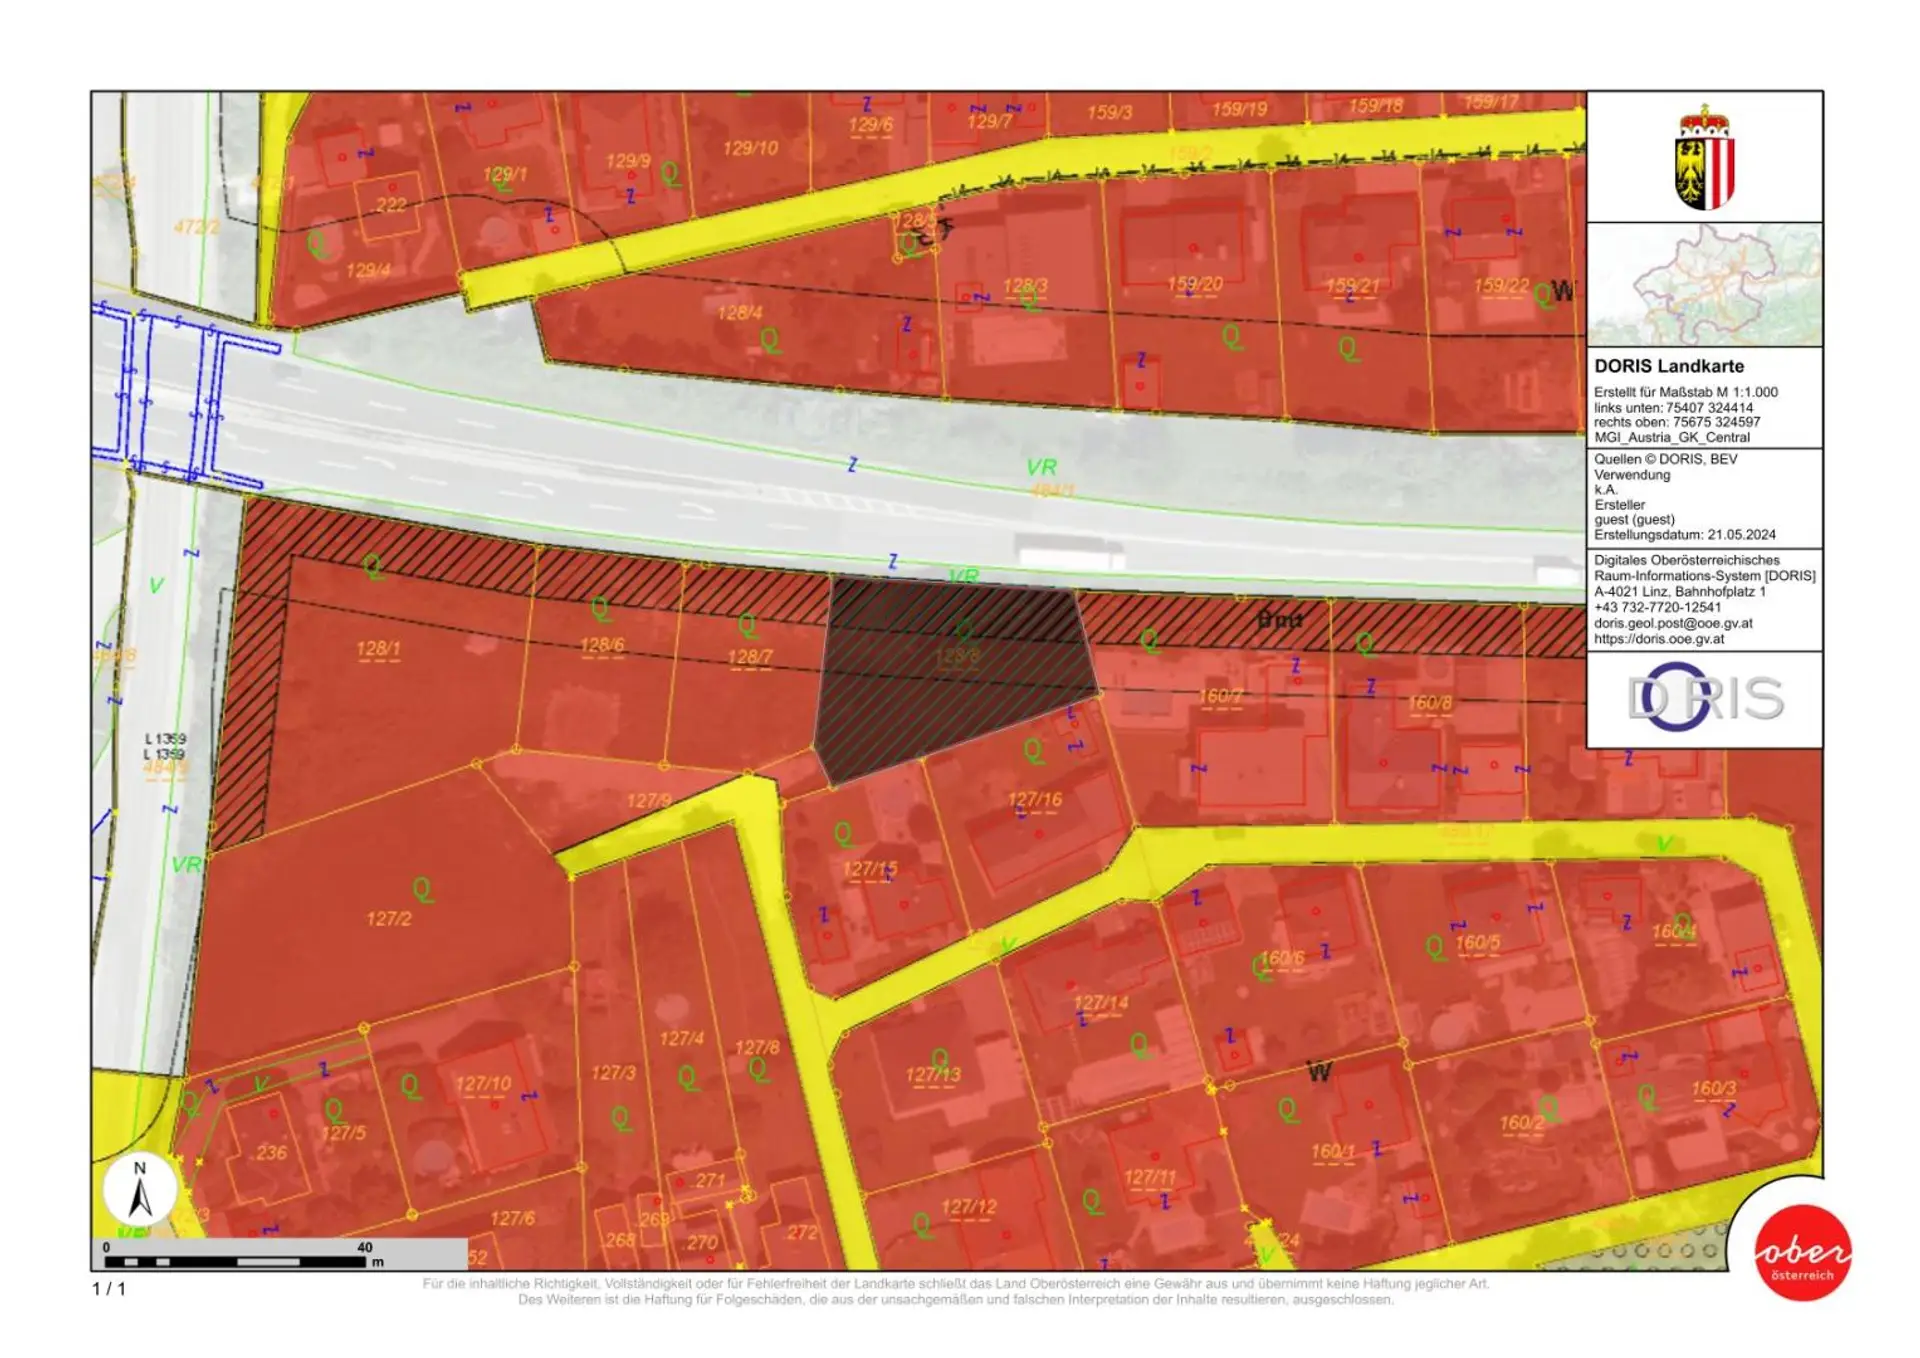The image size is (1920, 1358).
Task: Click the doris.geol.post@ooe.gv.at email address
Action: (x=1673, y=623)
